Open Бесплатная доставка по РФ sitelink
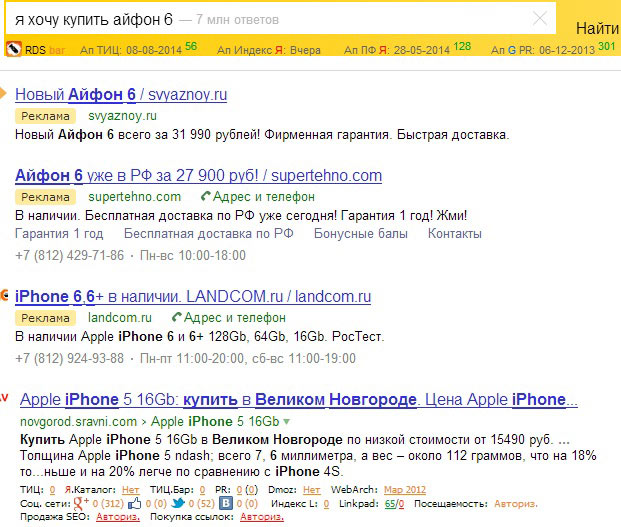 [209, 234]
